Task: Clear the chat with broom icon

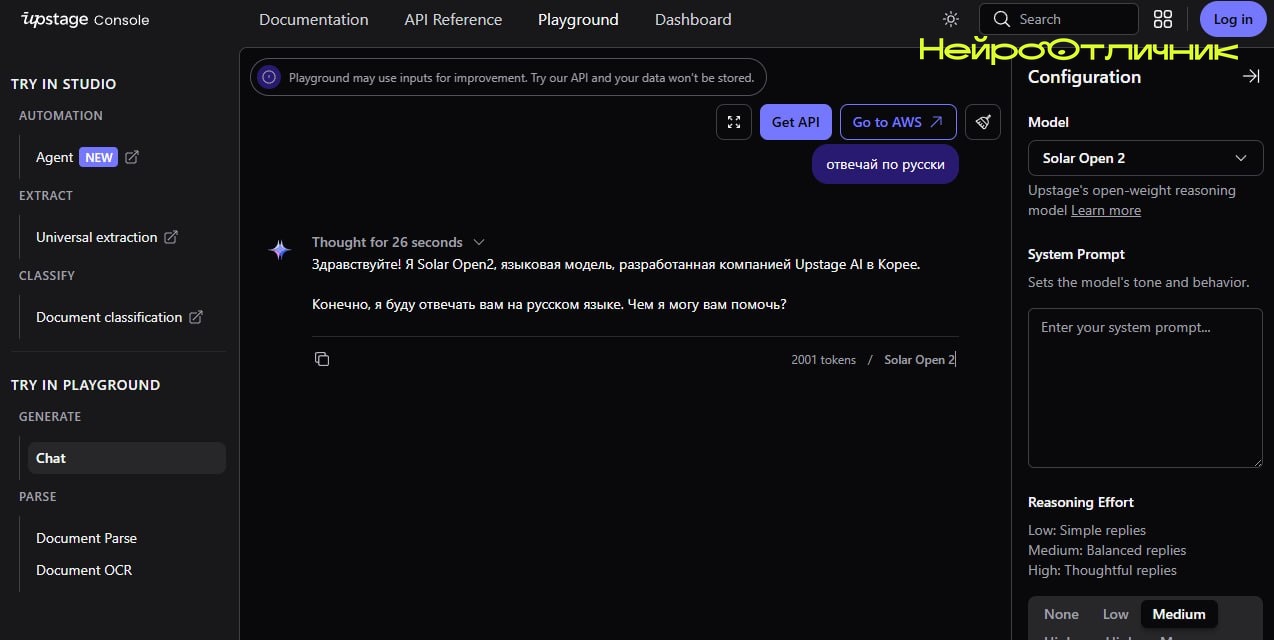Action: 983,122
